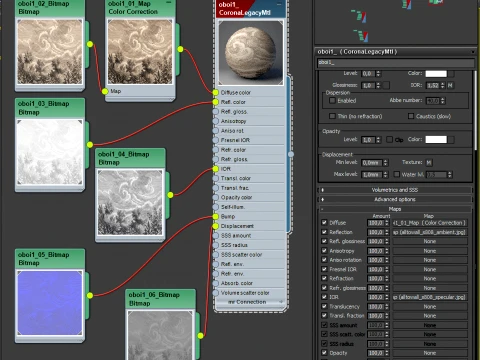Click the Displacement Texture M button
480x360 pixels.
coord(429,163)
